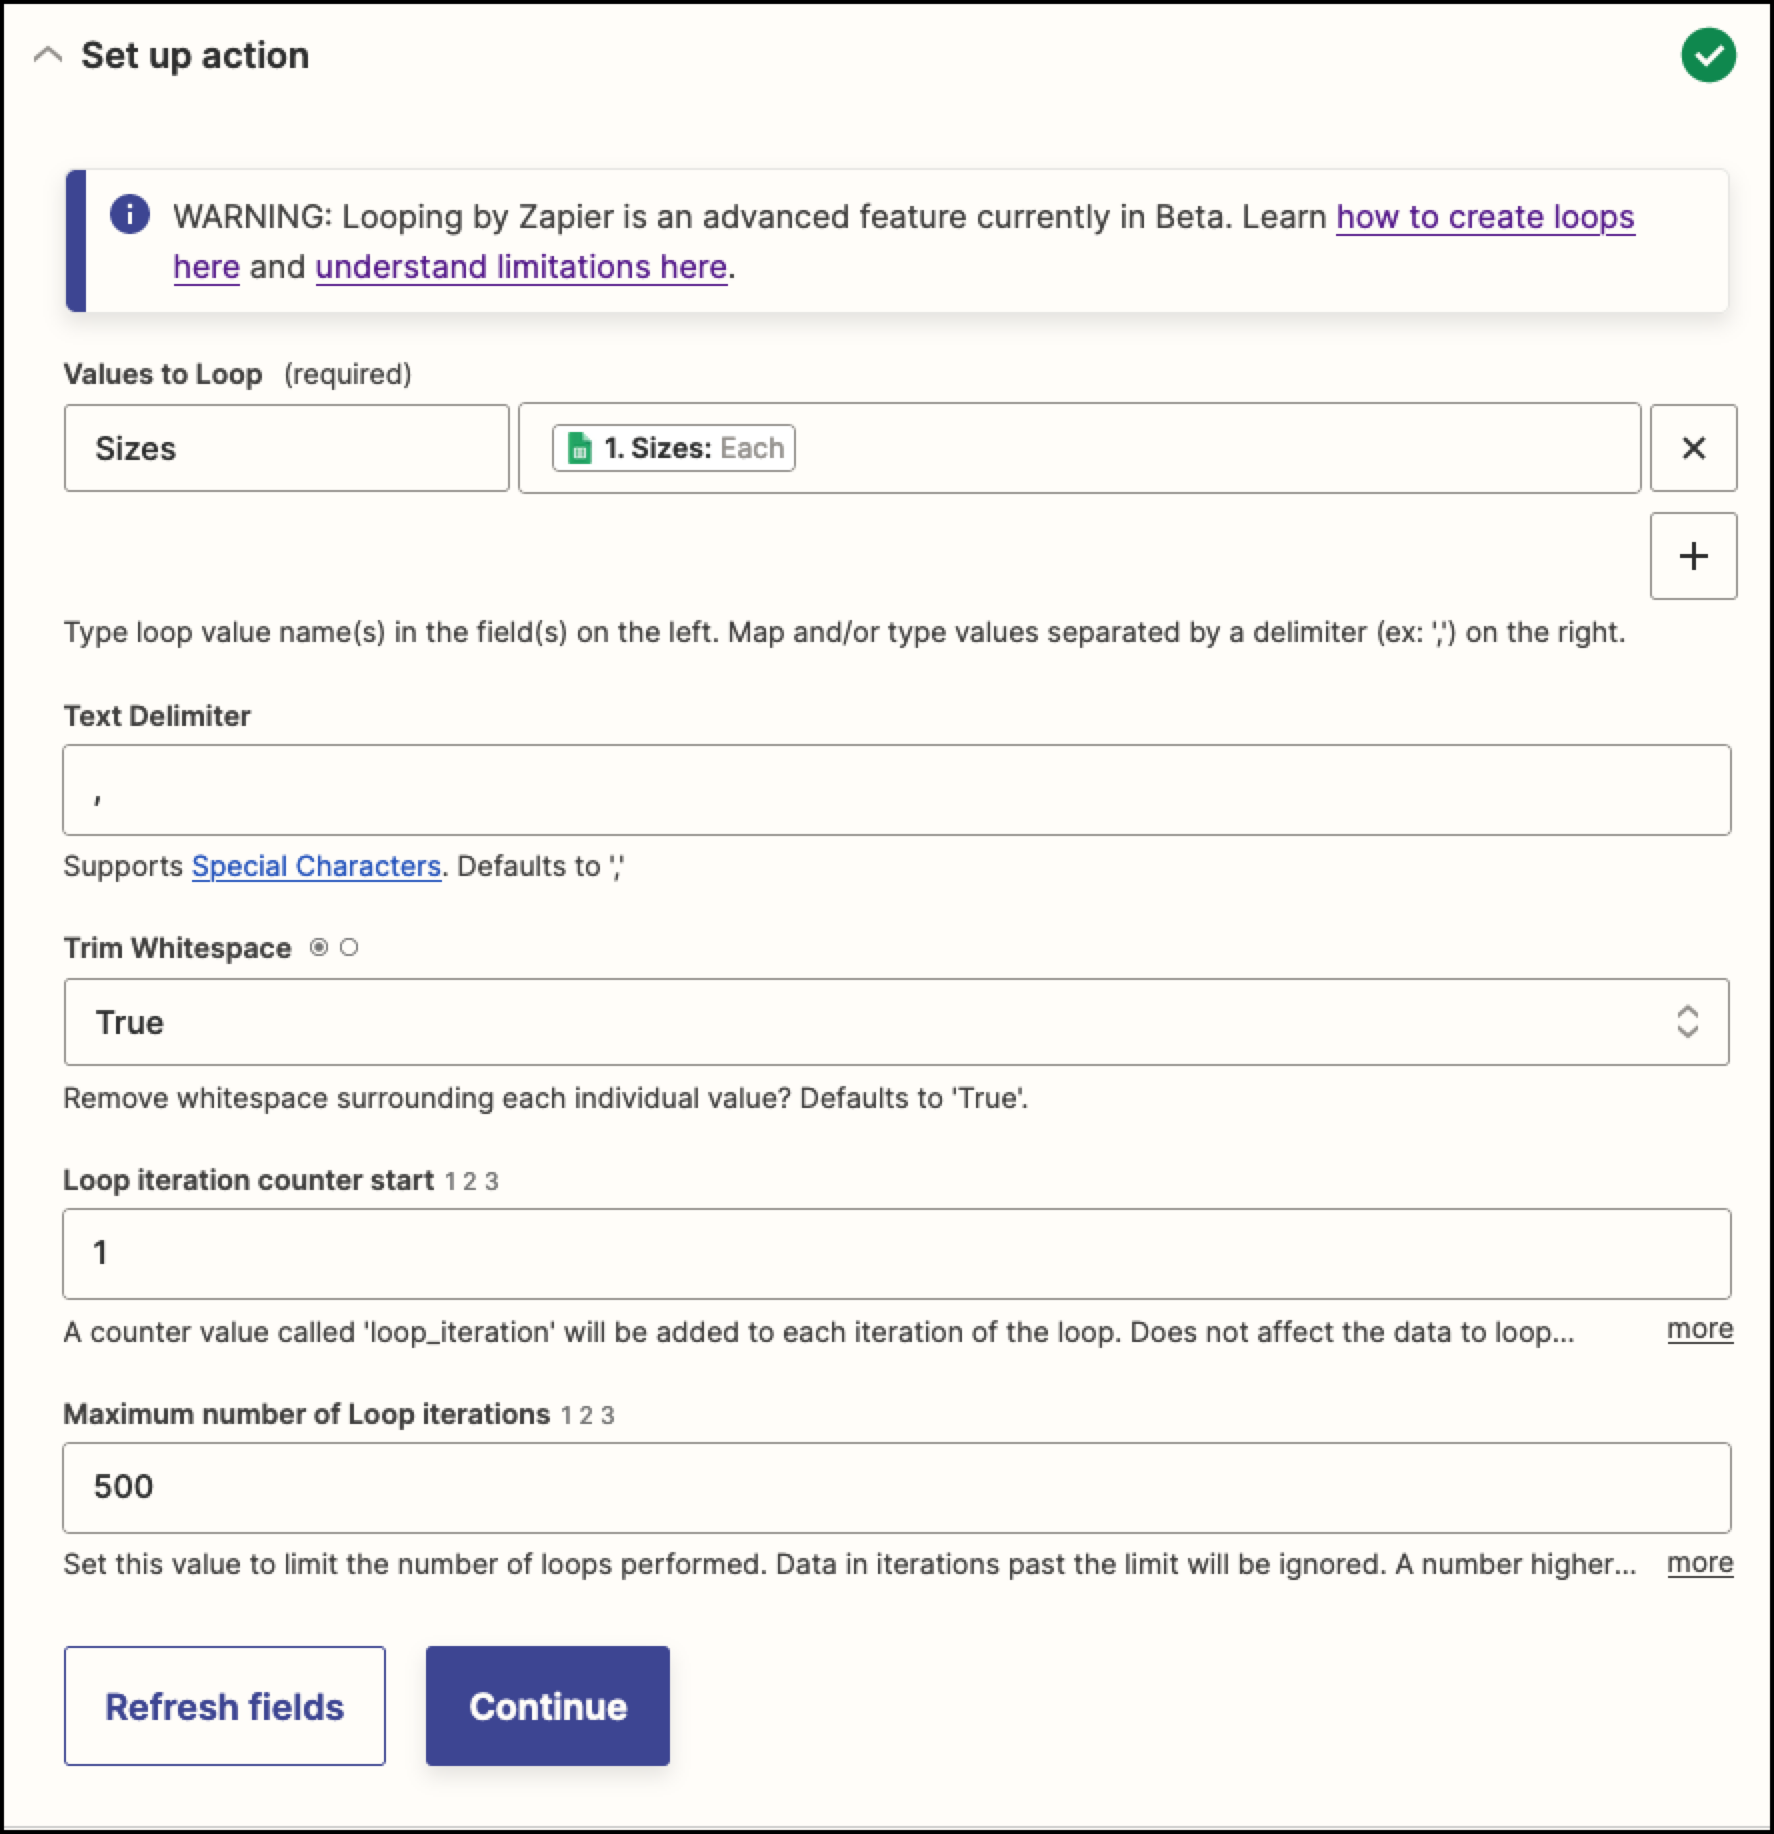Viewport: 1774px width, 1834px height.
Task: Click the Continue button
Action: click(x=548, y=1706)
